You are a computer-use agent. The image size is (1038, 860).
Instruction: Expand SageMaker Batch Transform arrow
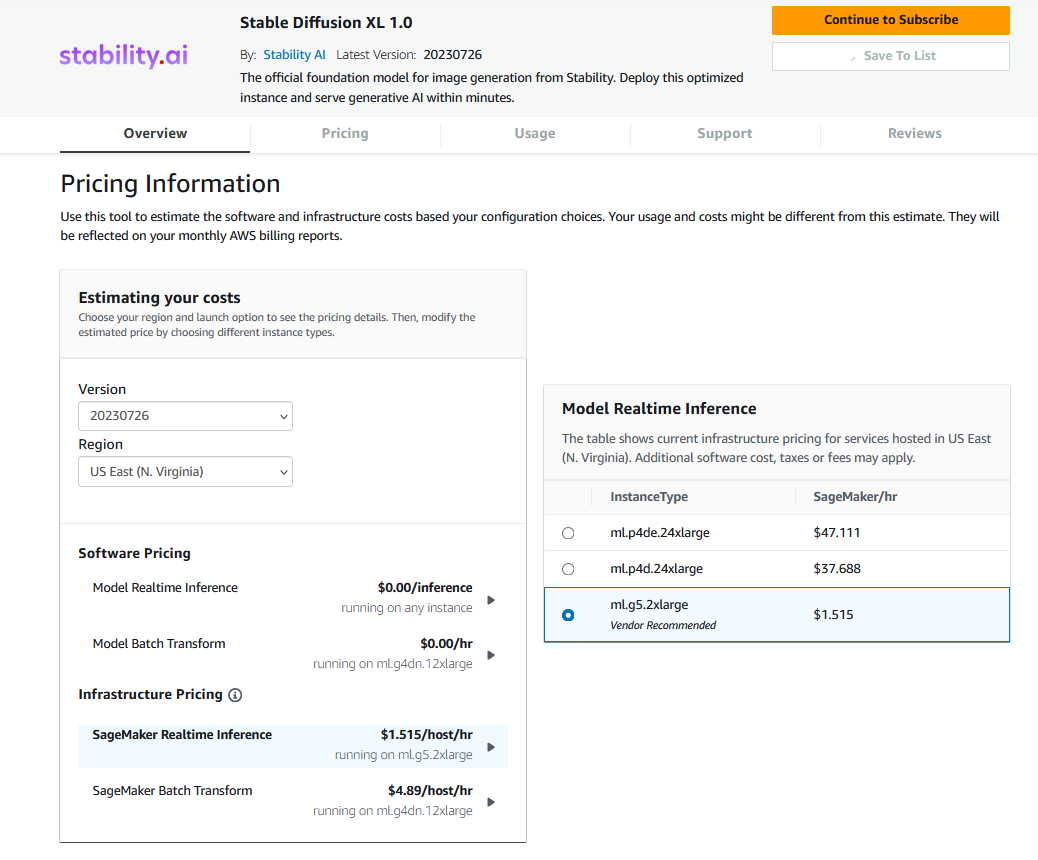pyautogui.click(x=491, y=802)
